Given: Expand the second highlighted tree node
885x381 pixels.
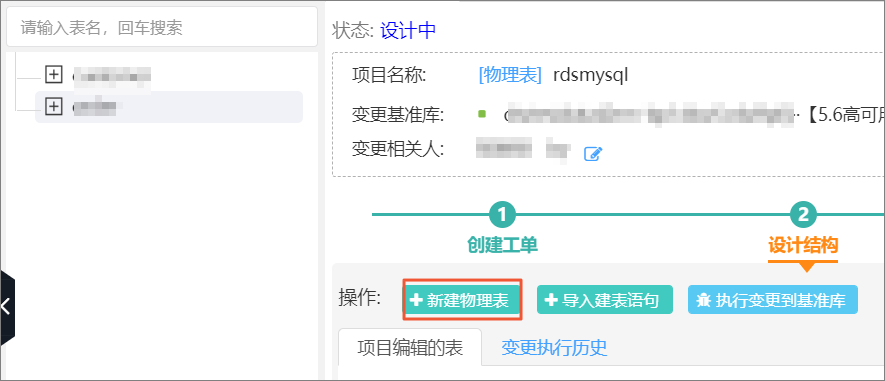Looking at the screenshot, I should [53, 107].
